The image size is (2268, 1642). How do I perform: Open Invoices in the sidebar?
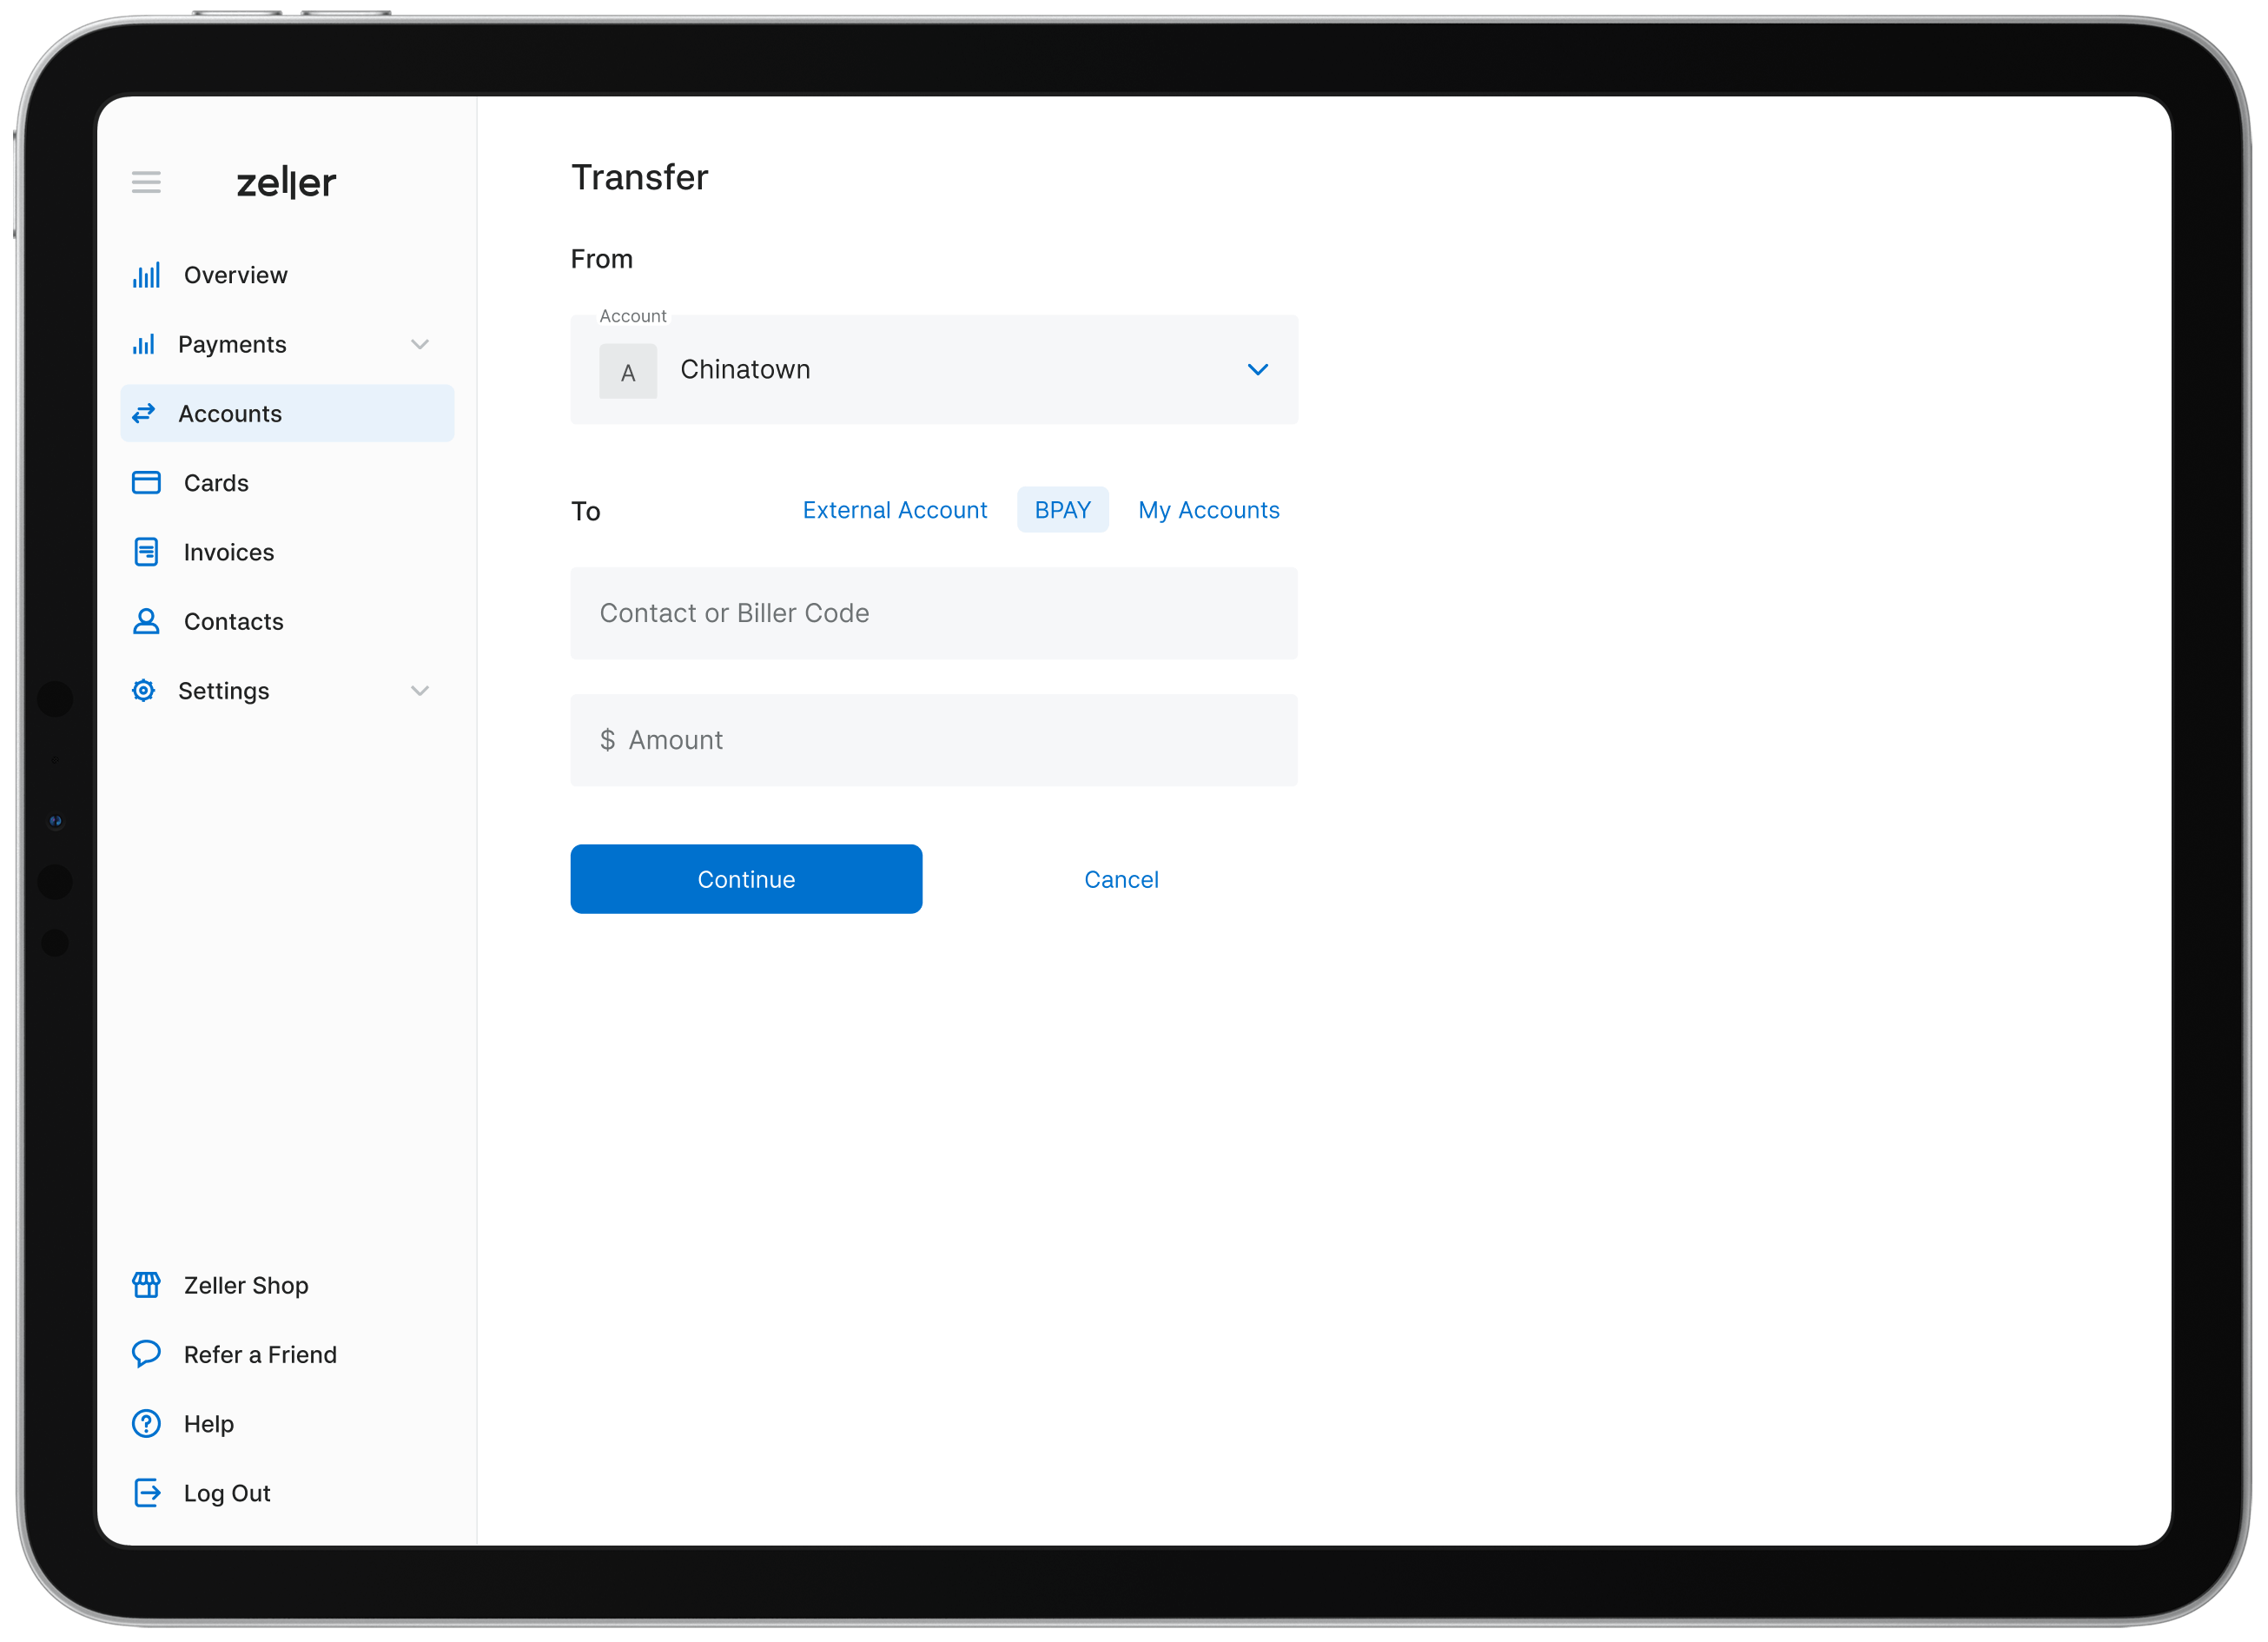[x=287, y=552]
